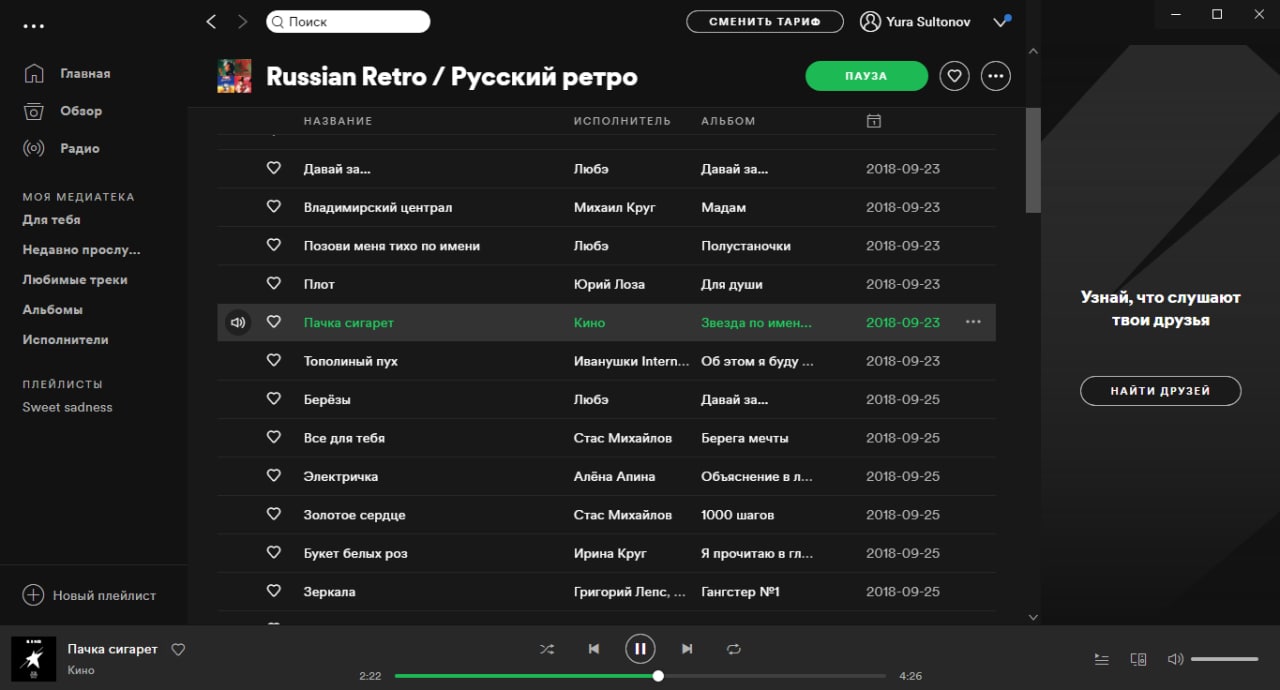Click the scroll down arrow of the track list
Screen dimensions: 1280x690
pyautogui.click(x=1033, y=617)
